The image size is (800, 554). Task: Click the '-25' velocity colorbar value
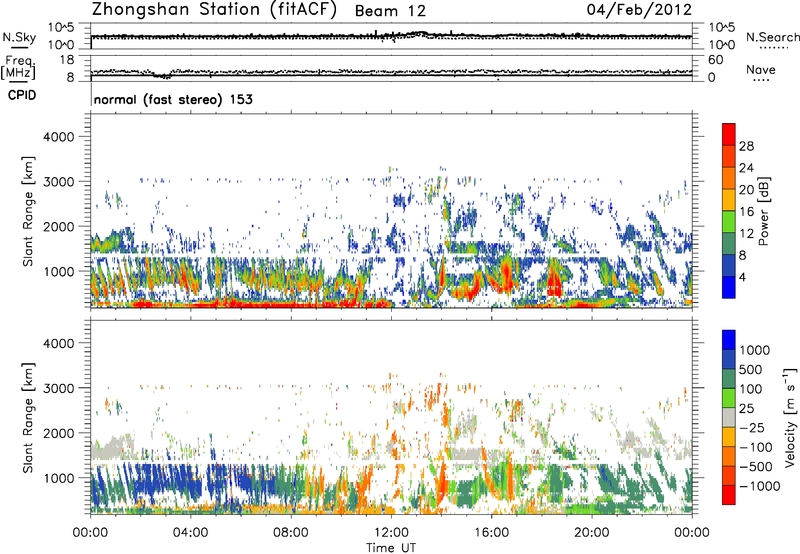(x=752, y=427)
